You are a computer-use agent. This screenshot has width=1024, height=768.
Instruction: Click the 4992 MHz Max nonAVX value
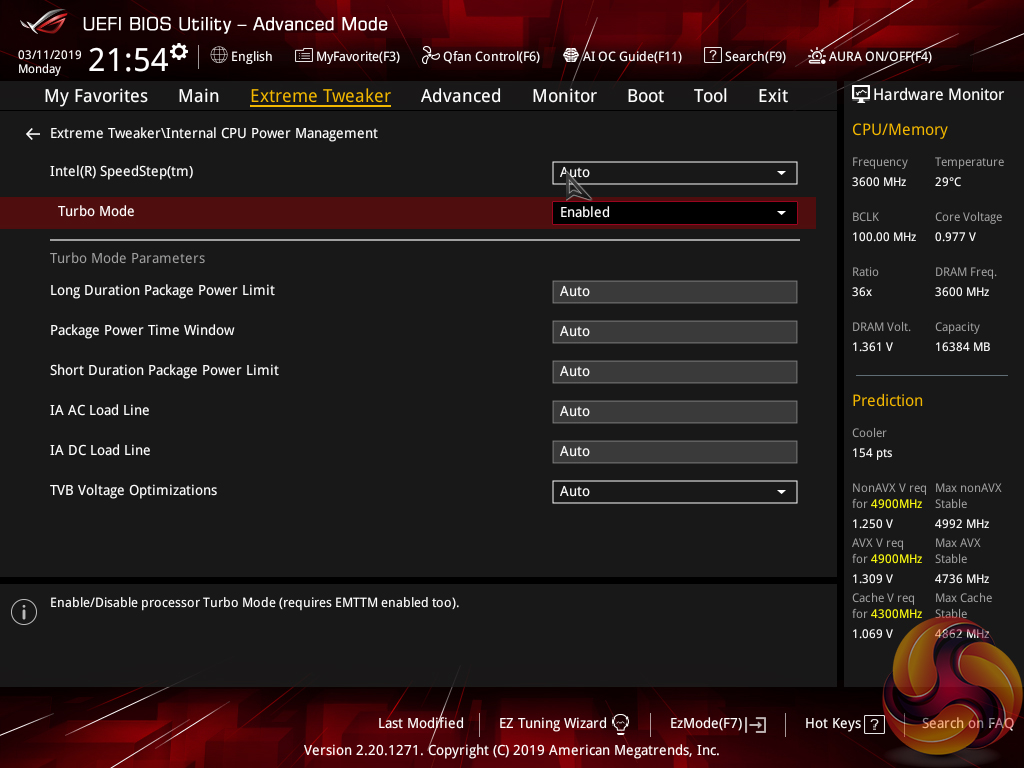(x=961, y=524)
